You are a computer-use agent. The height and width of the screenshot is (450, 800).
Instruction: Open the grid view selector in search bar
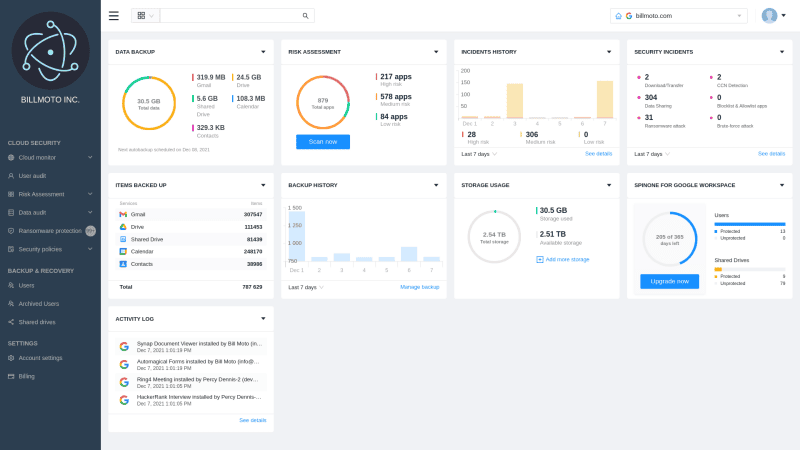(x=145, y=16)
